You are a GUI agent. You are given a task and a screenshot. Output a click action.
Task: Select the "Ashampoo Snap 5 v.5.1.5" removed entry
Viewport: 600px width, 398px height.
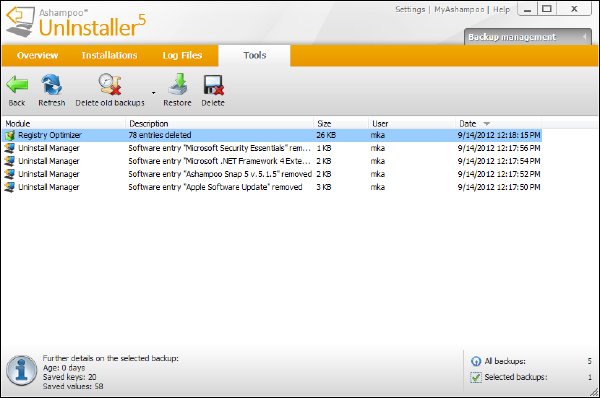coord(220,174)
